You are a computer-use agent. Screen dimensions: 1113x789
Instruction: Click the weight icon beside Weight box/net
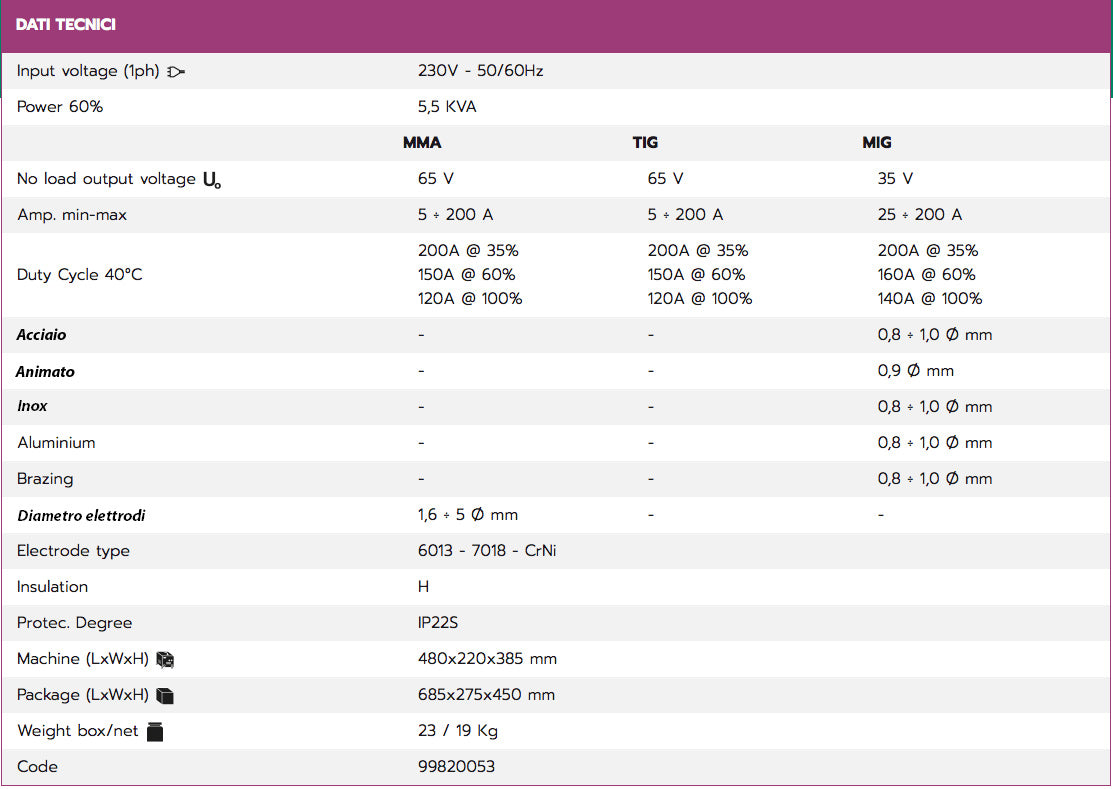pos(154,732)
